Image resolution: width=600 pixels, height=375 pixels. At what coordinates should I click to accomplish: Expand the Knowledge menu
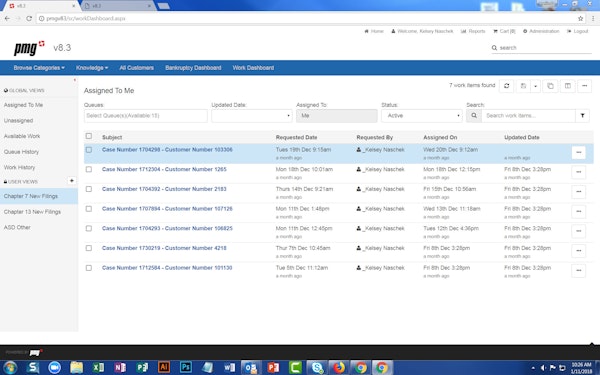(x=92, y=68)
